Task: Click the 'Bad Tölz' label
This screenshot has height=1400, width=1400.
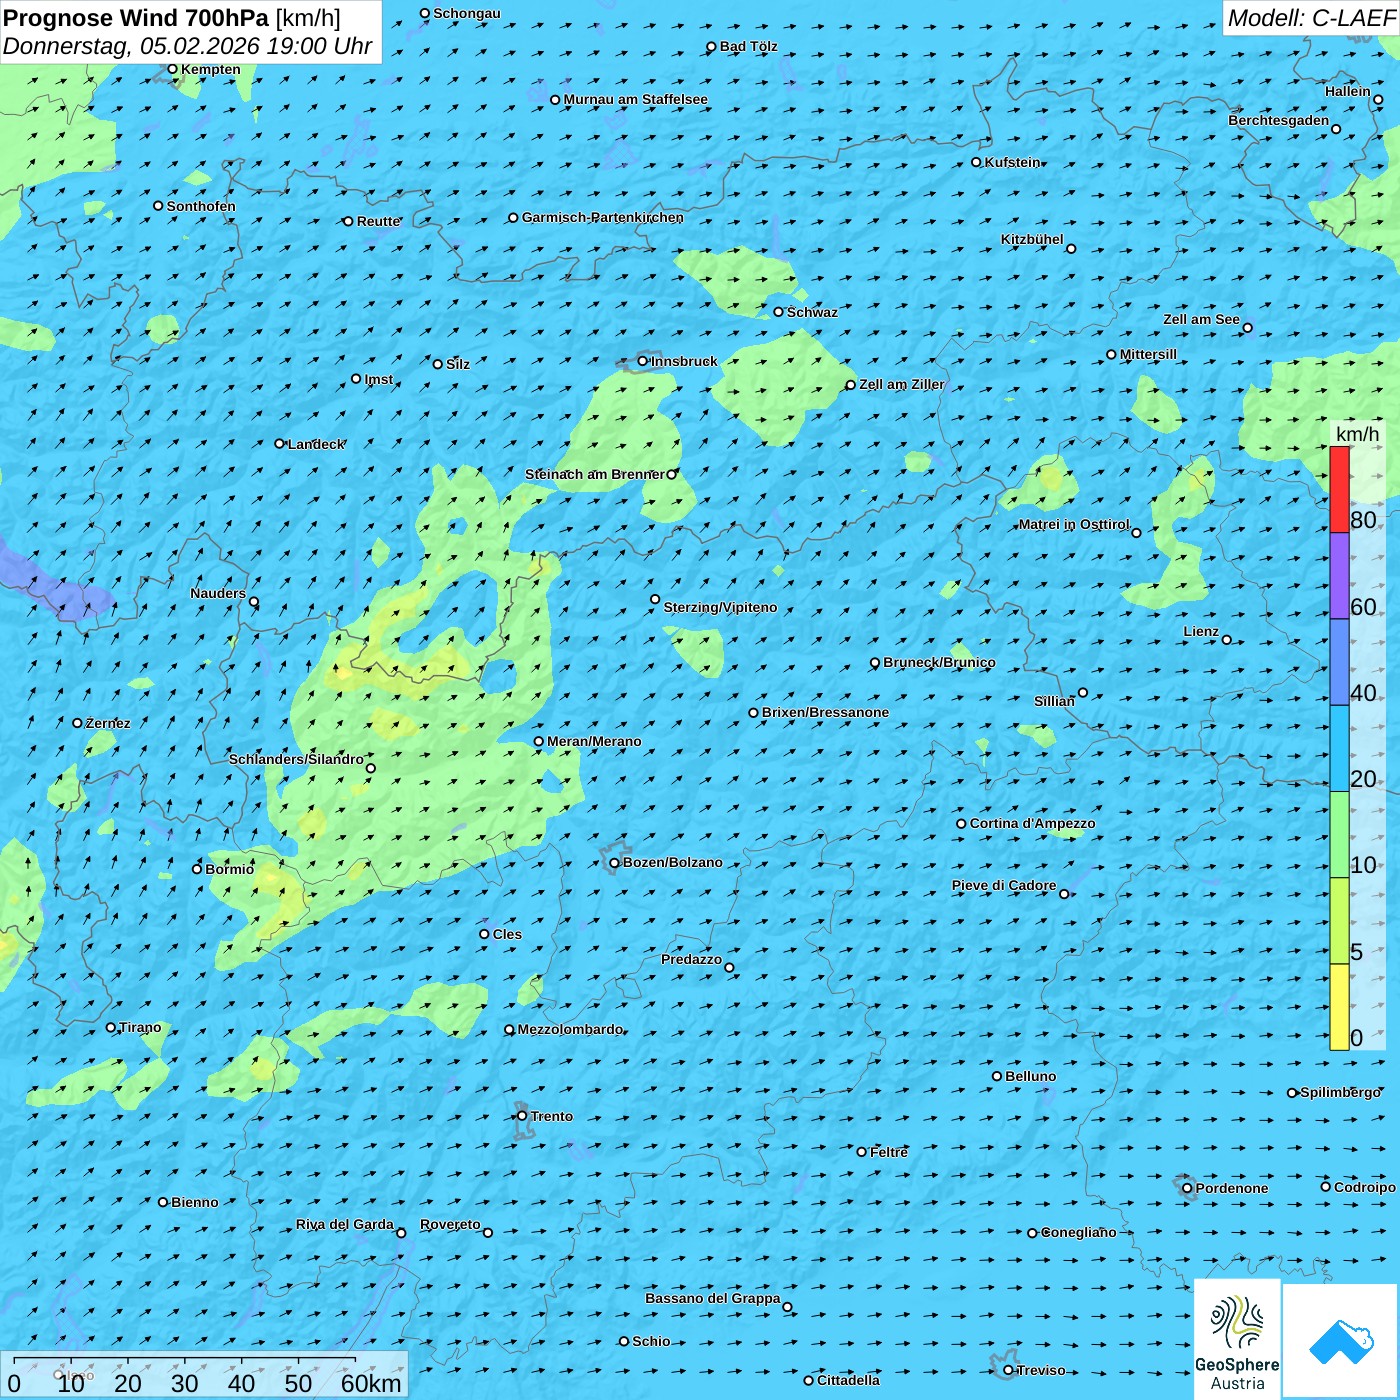Action: 749,46
